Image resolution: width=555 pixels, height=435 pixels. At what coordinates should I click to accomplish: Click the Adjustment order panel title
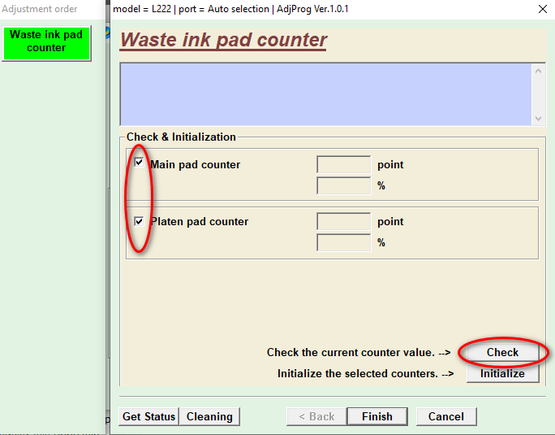39,9
